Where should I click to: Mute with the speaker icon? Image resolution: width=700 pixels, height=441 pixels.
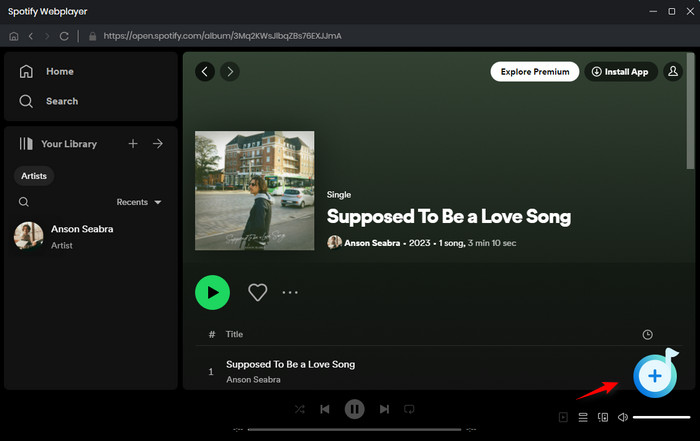(x=623, y=417)
